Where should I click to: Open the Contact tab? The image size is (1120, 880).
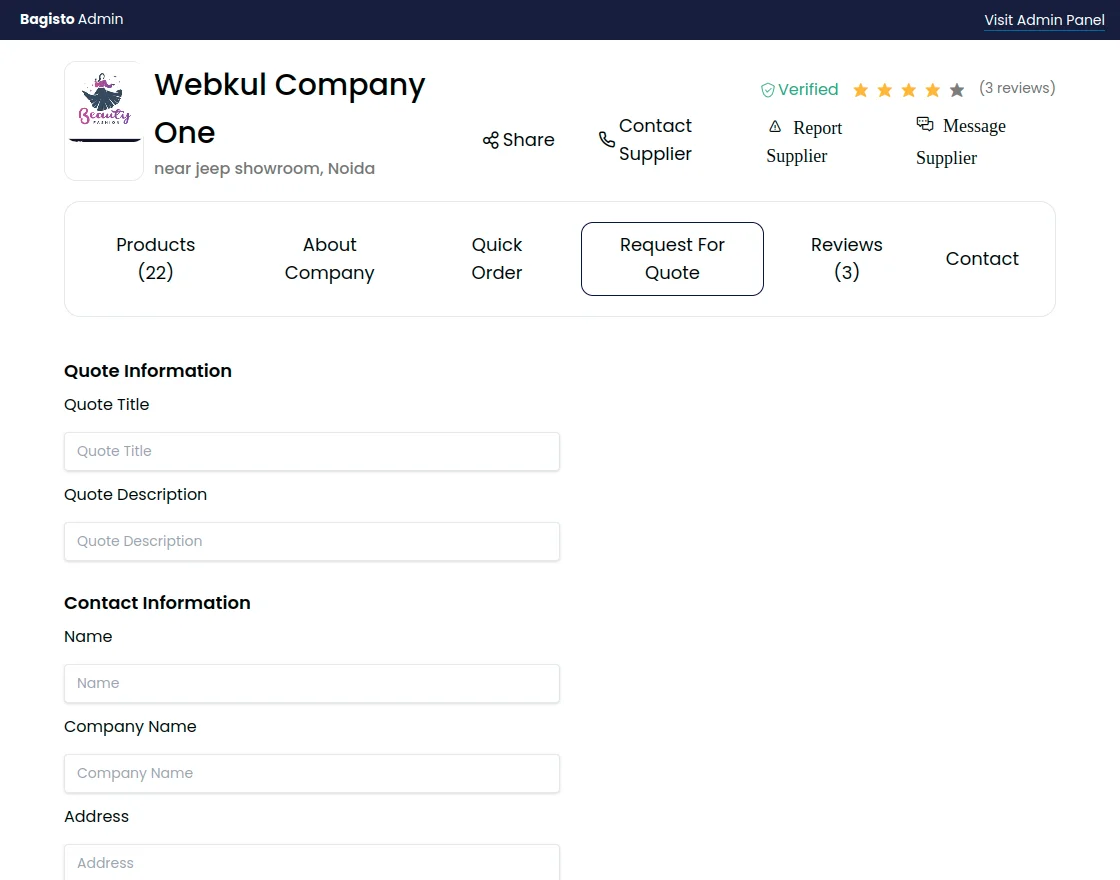(982, 259)
